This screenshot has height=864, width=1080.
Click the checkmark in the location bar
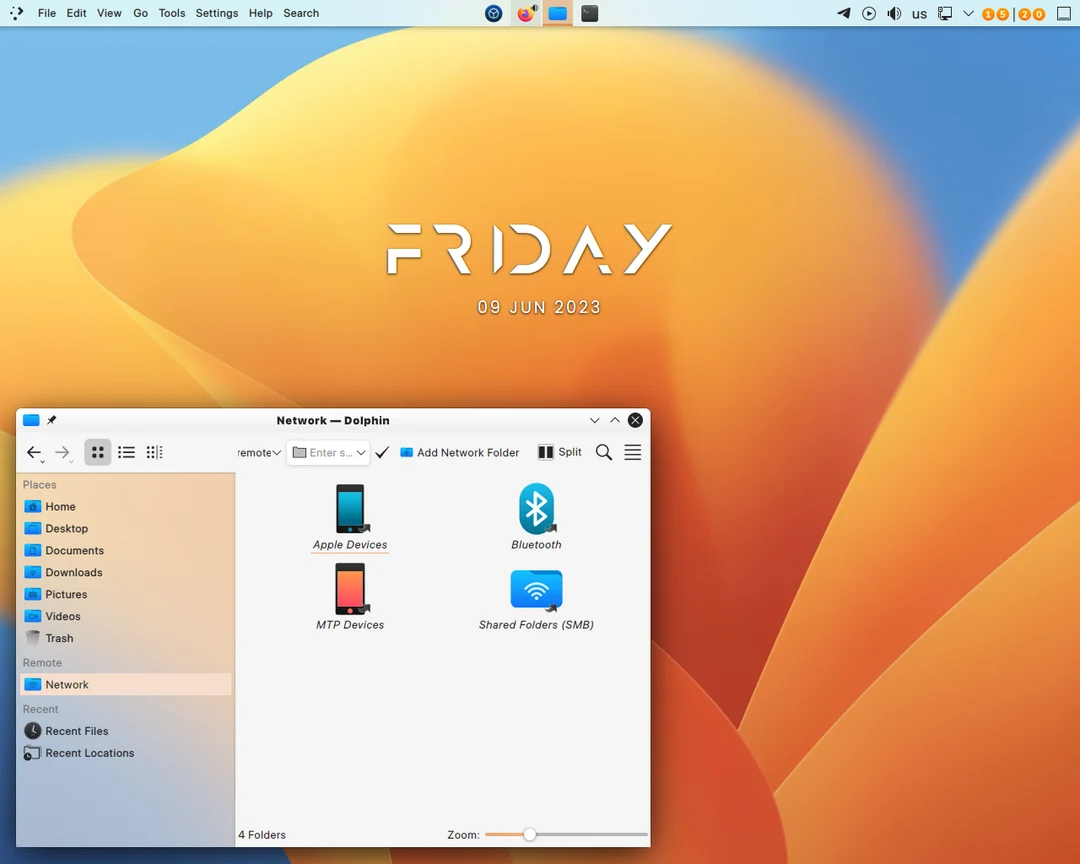pyautogui.click(x=382, y=452)
